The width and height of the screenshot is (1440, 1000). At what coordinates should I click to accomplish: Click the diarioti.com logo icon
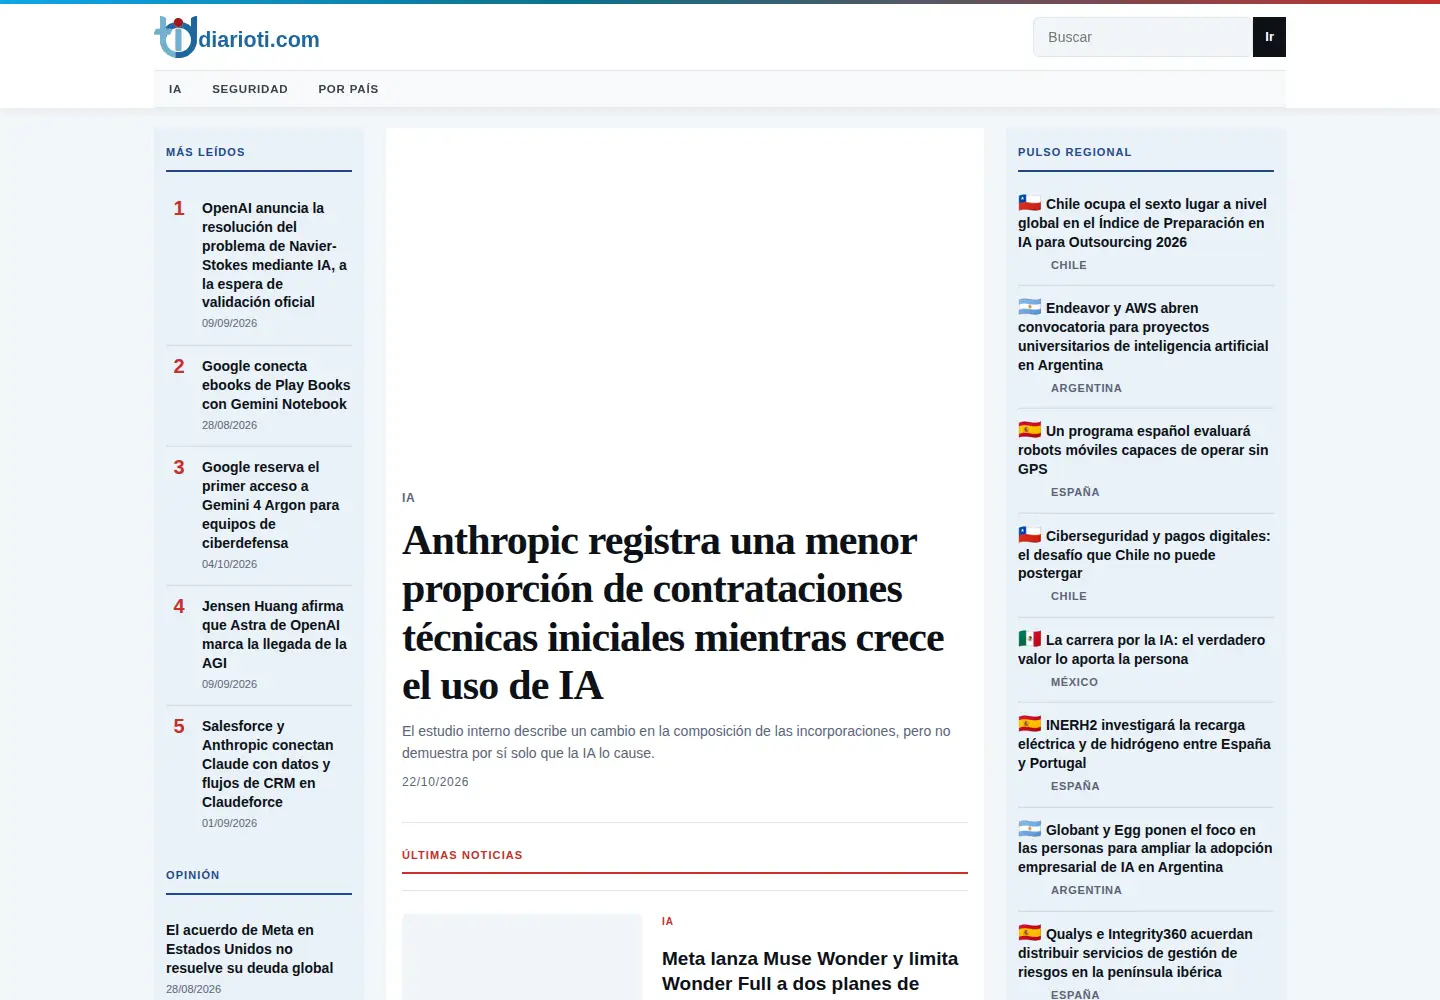(176, 37)
